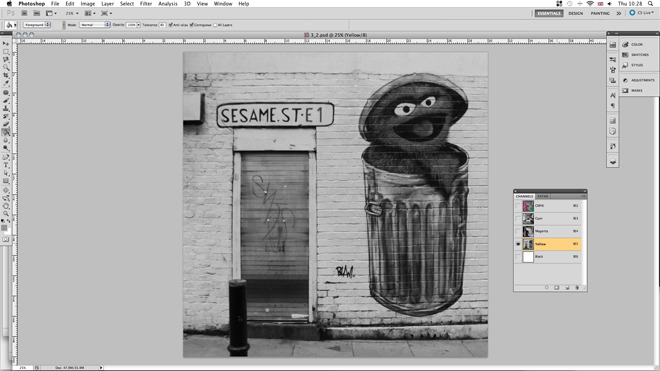The height and width of the screenshot is (371, 660).
Task: Open CS Live button
Action: (641, 13)
